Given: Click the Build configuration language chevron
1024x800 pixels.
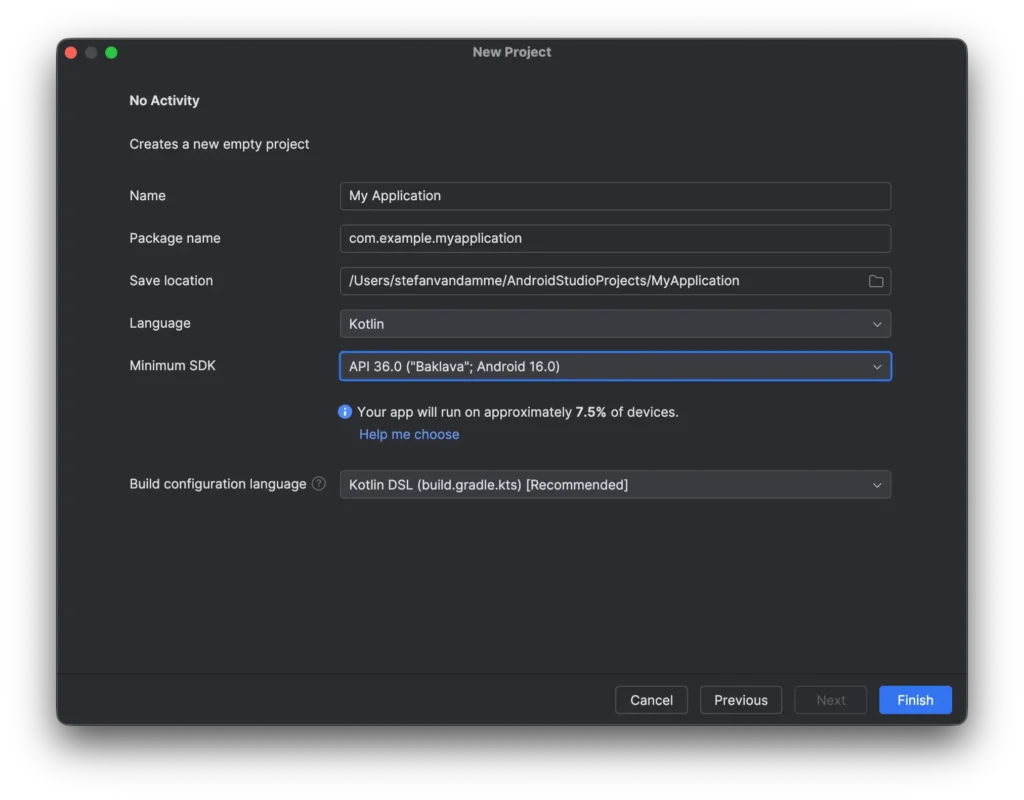Looking at the screenshot, I should (x=878, y=484).
